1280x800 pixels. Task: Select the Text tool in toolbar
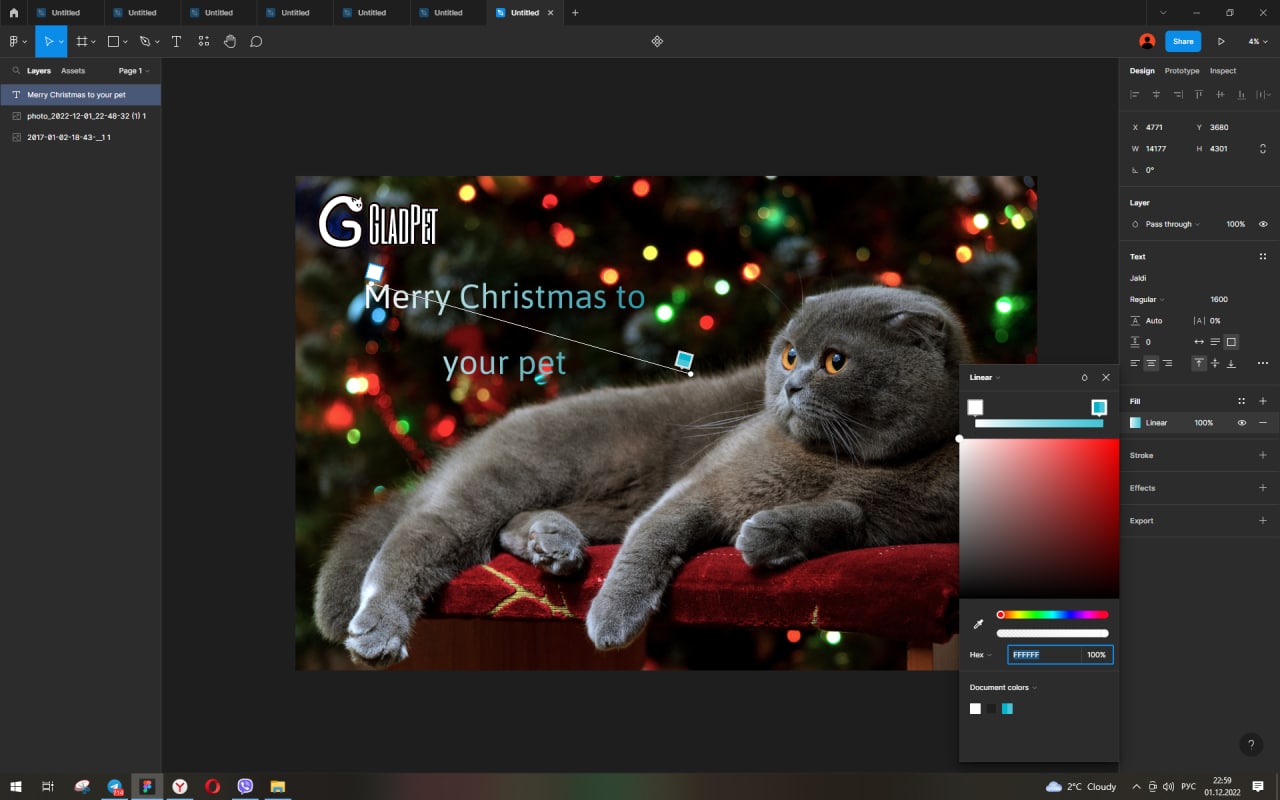[x=176, y=42]
